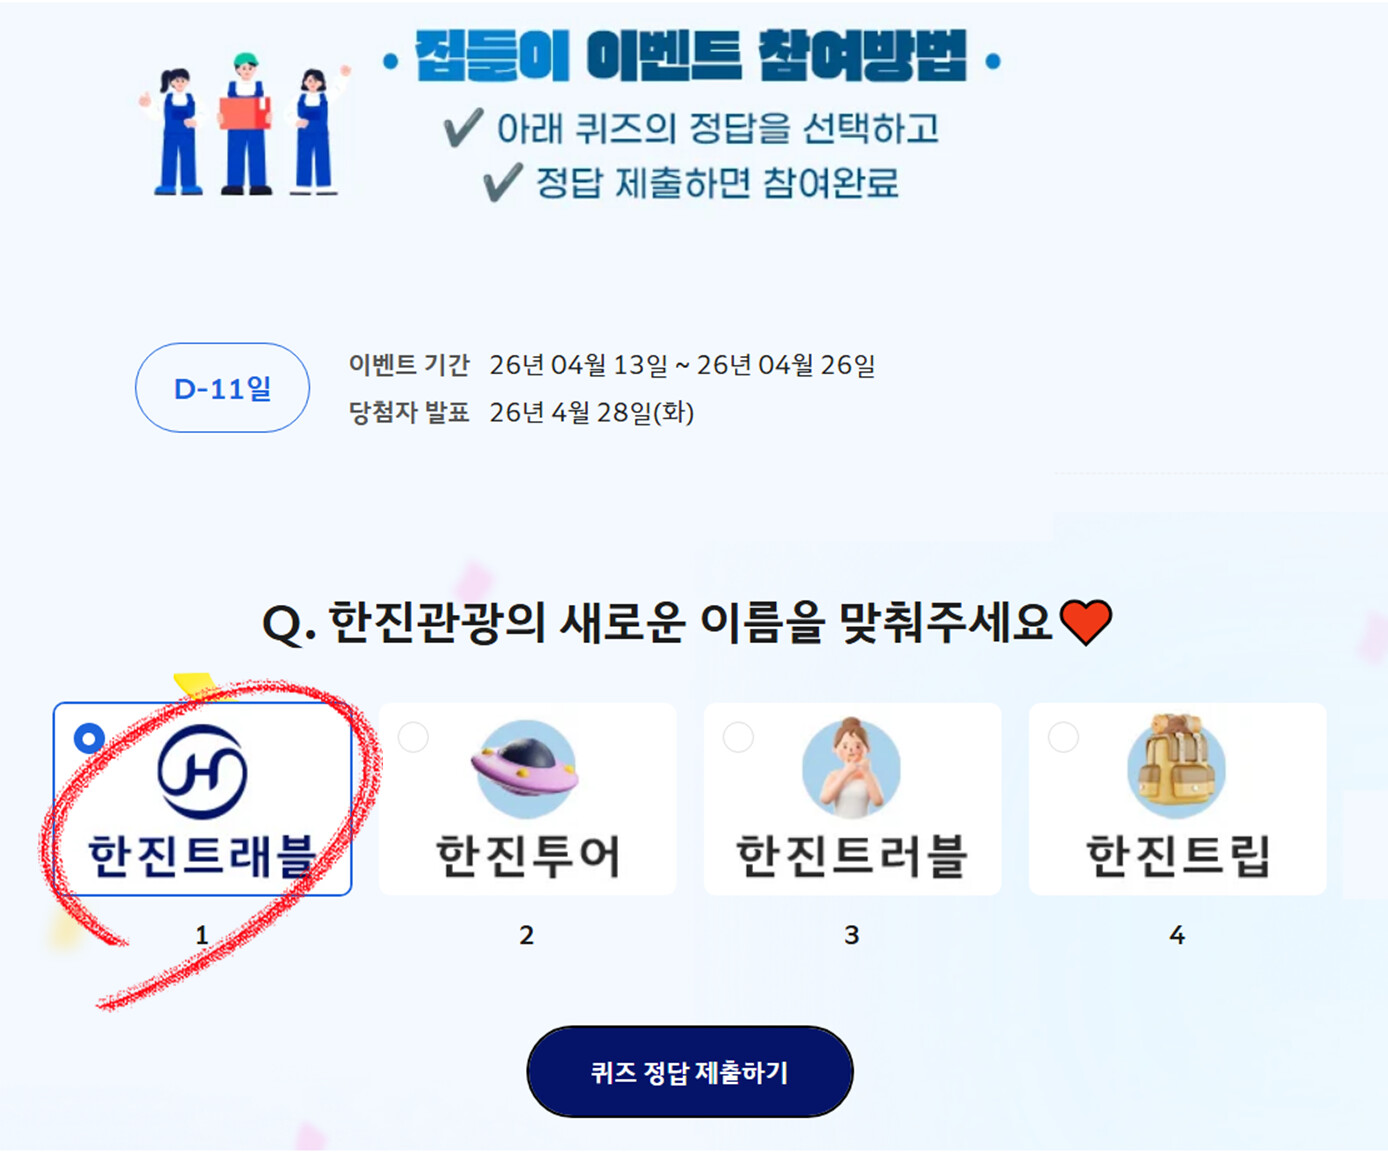Click the 한진트래블 option label

(x=202, y=856)
